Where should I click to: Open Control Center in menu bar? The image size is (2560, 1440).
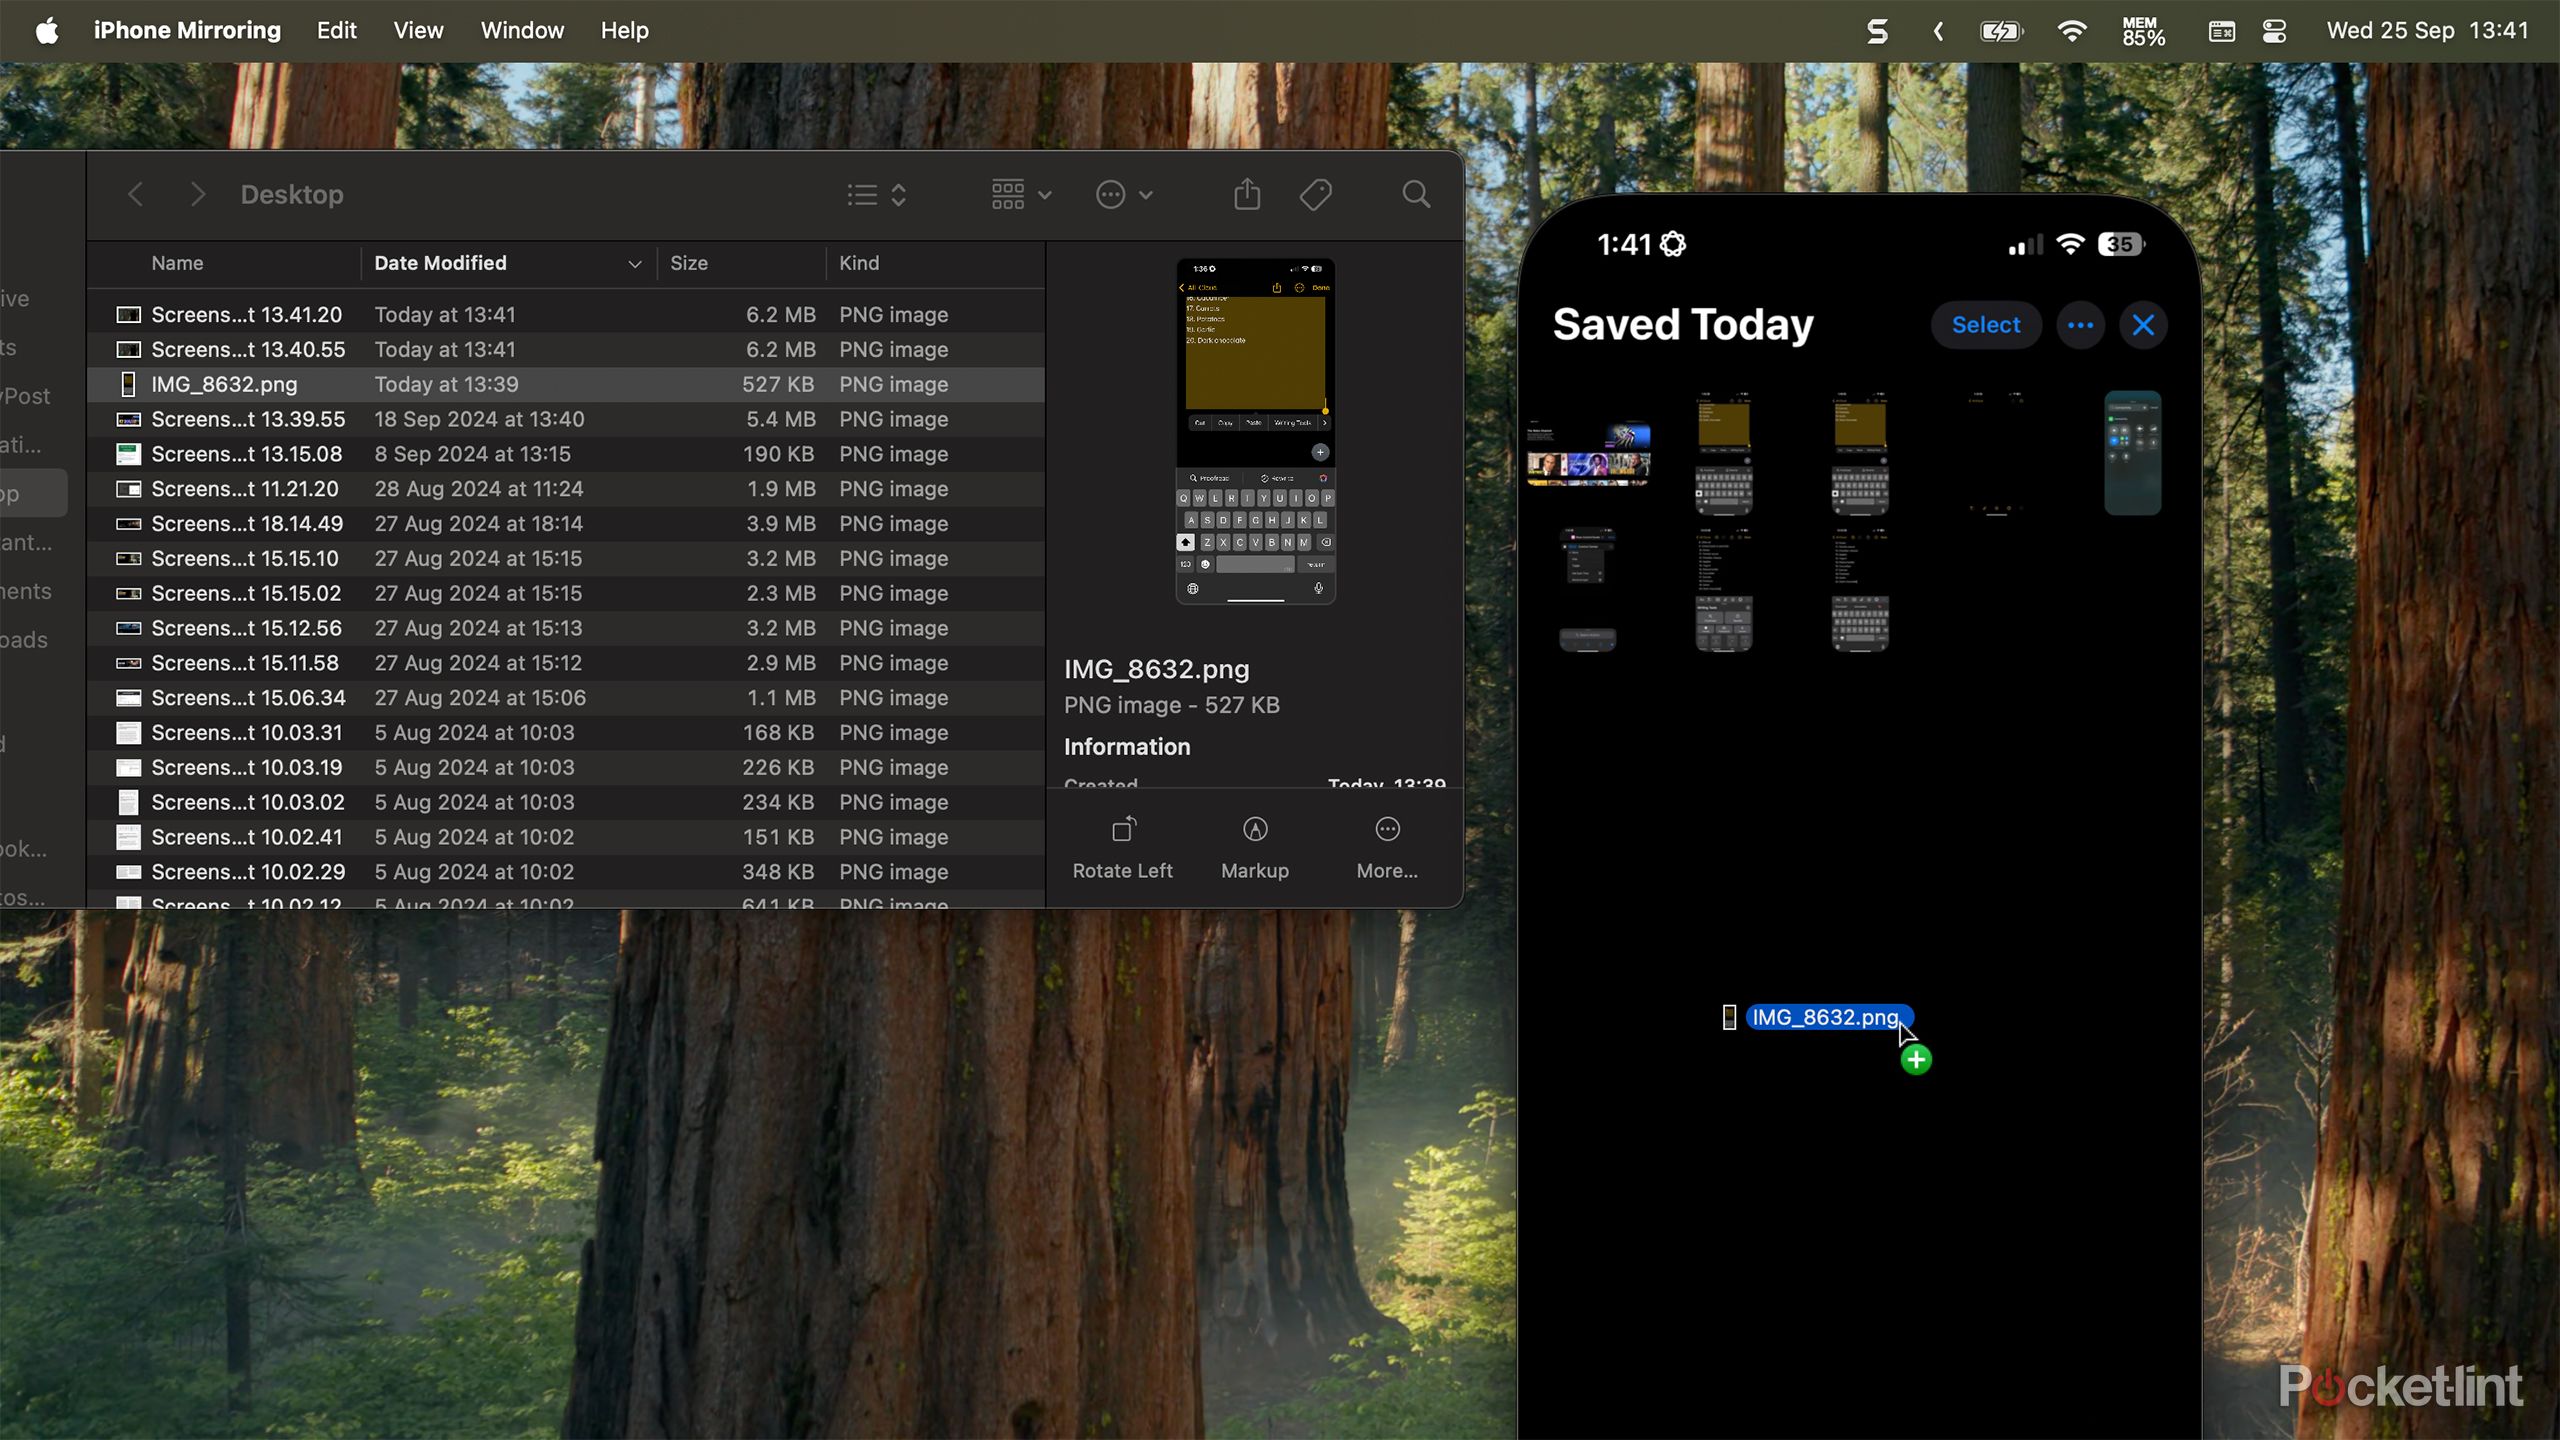click(x=2274, y=31)
